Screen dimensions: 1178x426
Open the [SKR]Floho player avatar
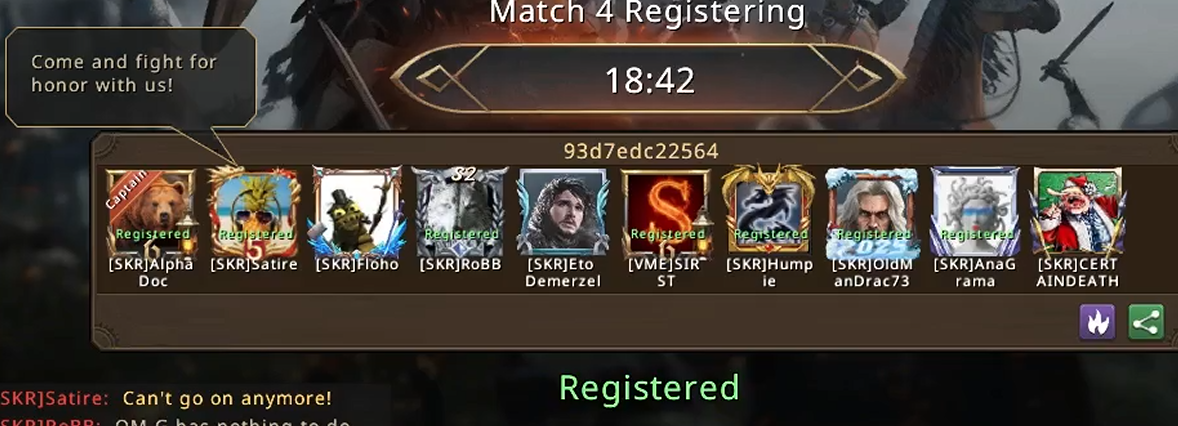point(357,212)
